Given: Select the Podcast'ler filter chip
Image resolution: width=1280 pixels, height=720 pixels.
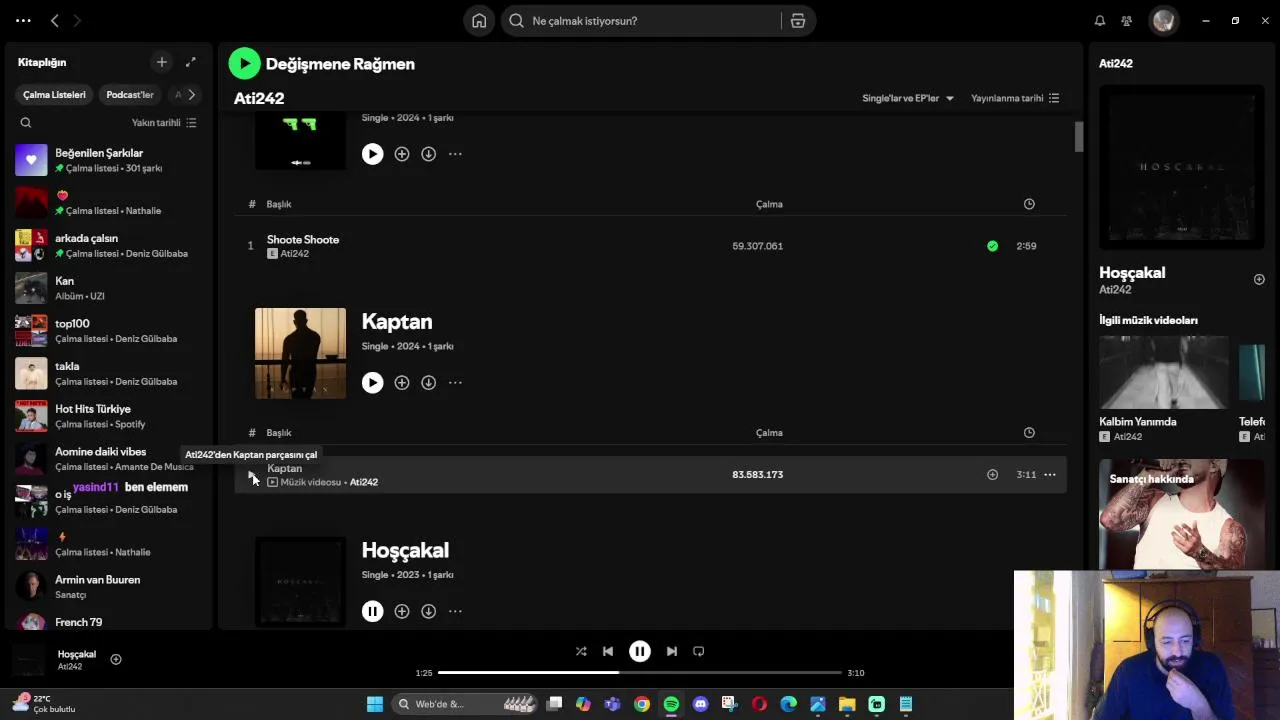Looking at the screenshot, I should point(130,95).
